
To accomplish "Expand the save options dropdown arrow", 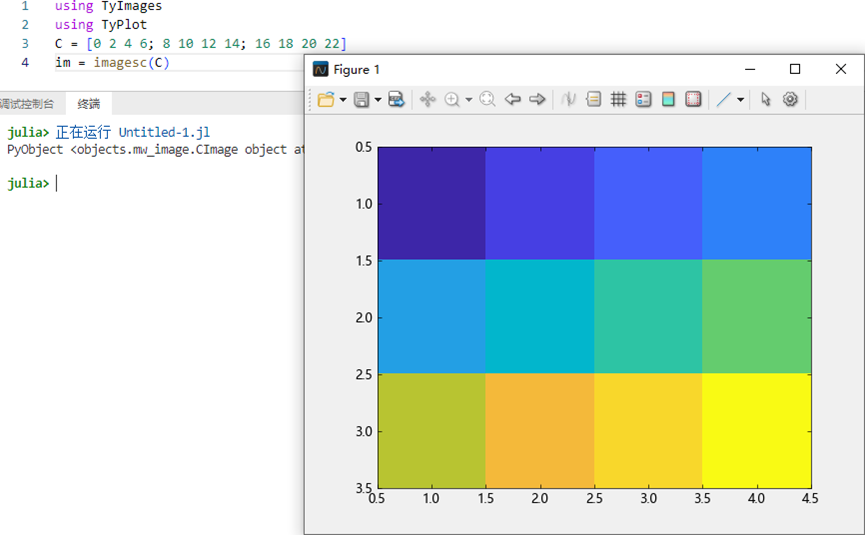I will click(378, 100).
